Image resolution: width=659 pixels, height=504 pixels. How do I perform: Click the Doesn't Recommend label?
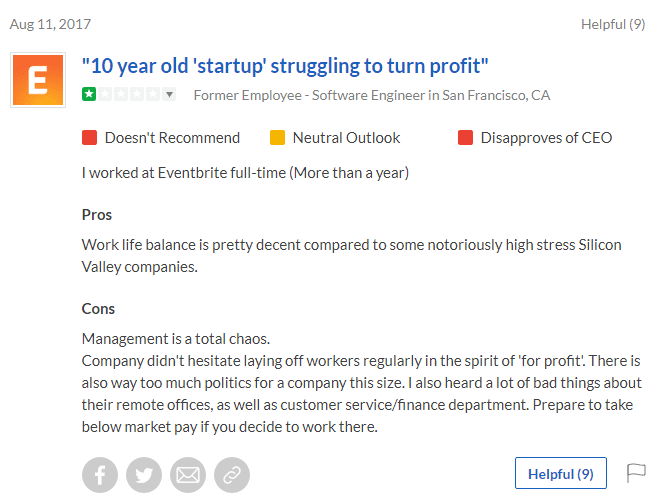[x=172, y=138]
